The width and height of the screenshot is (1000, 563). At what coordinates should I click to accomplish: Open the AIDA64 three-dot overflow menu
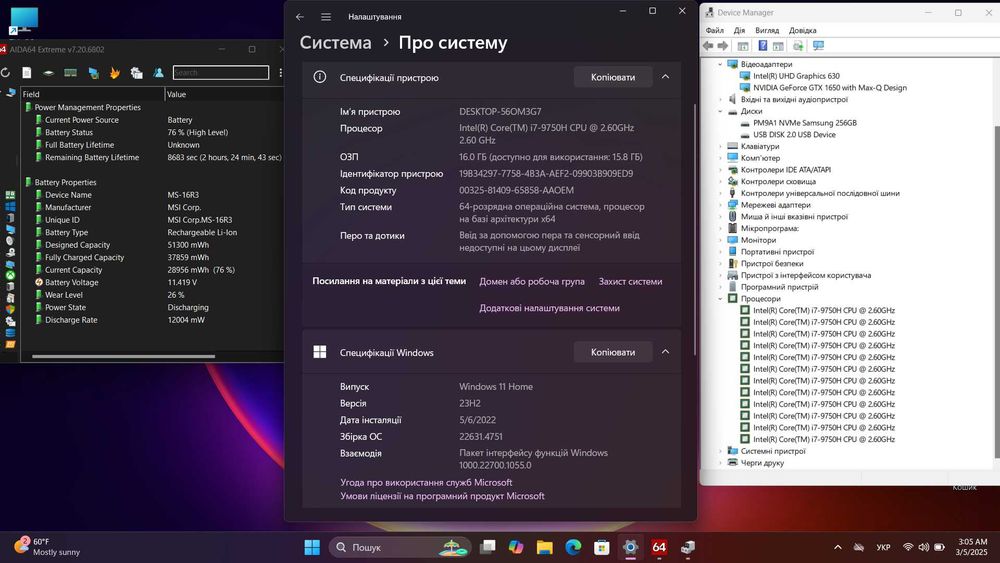(281, 73)
